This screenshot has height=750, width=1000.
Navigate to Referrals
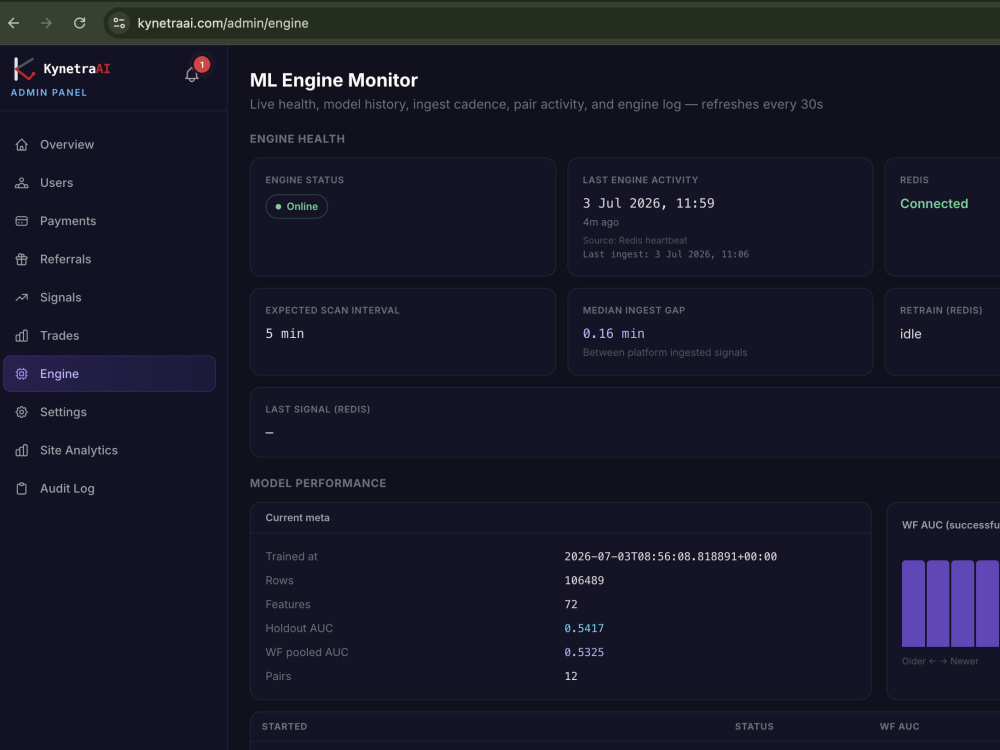[109, 260]
